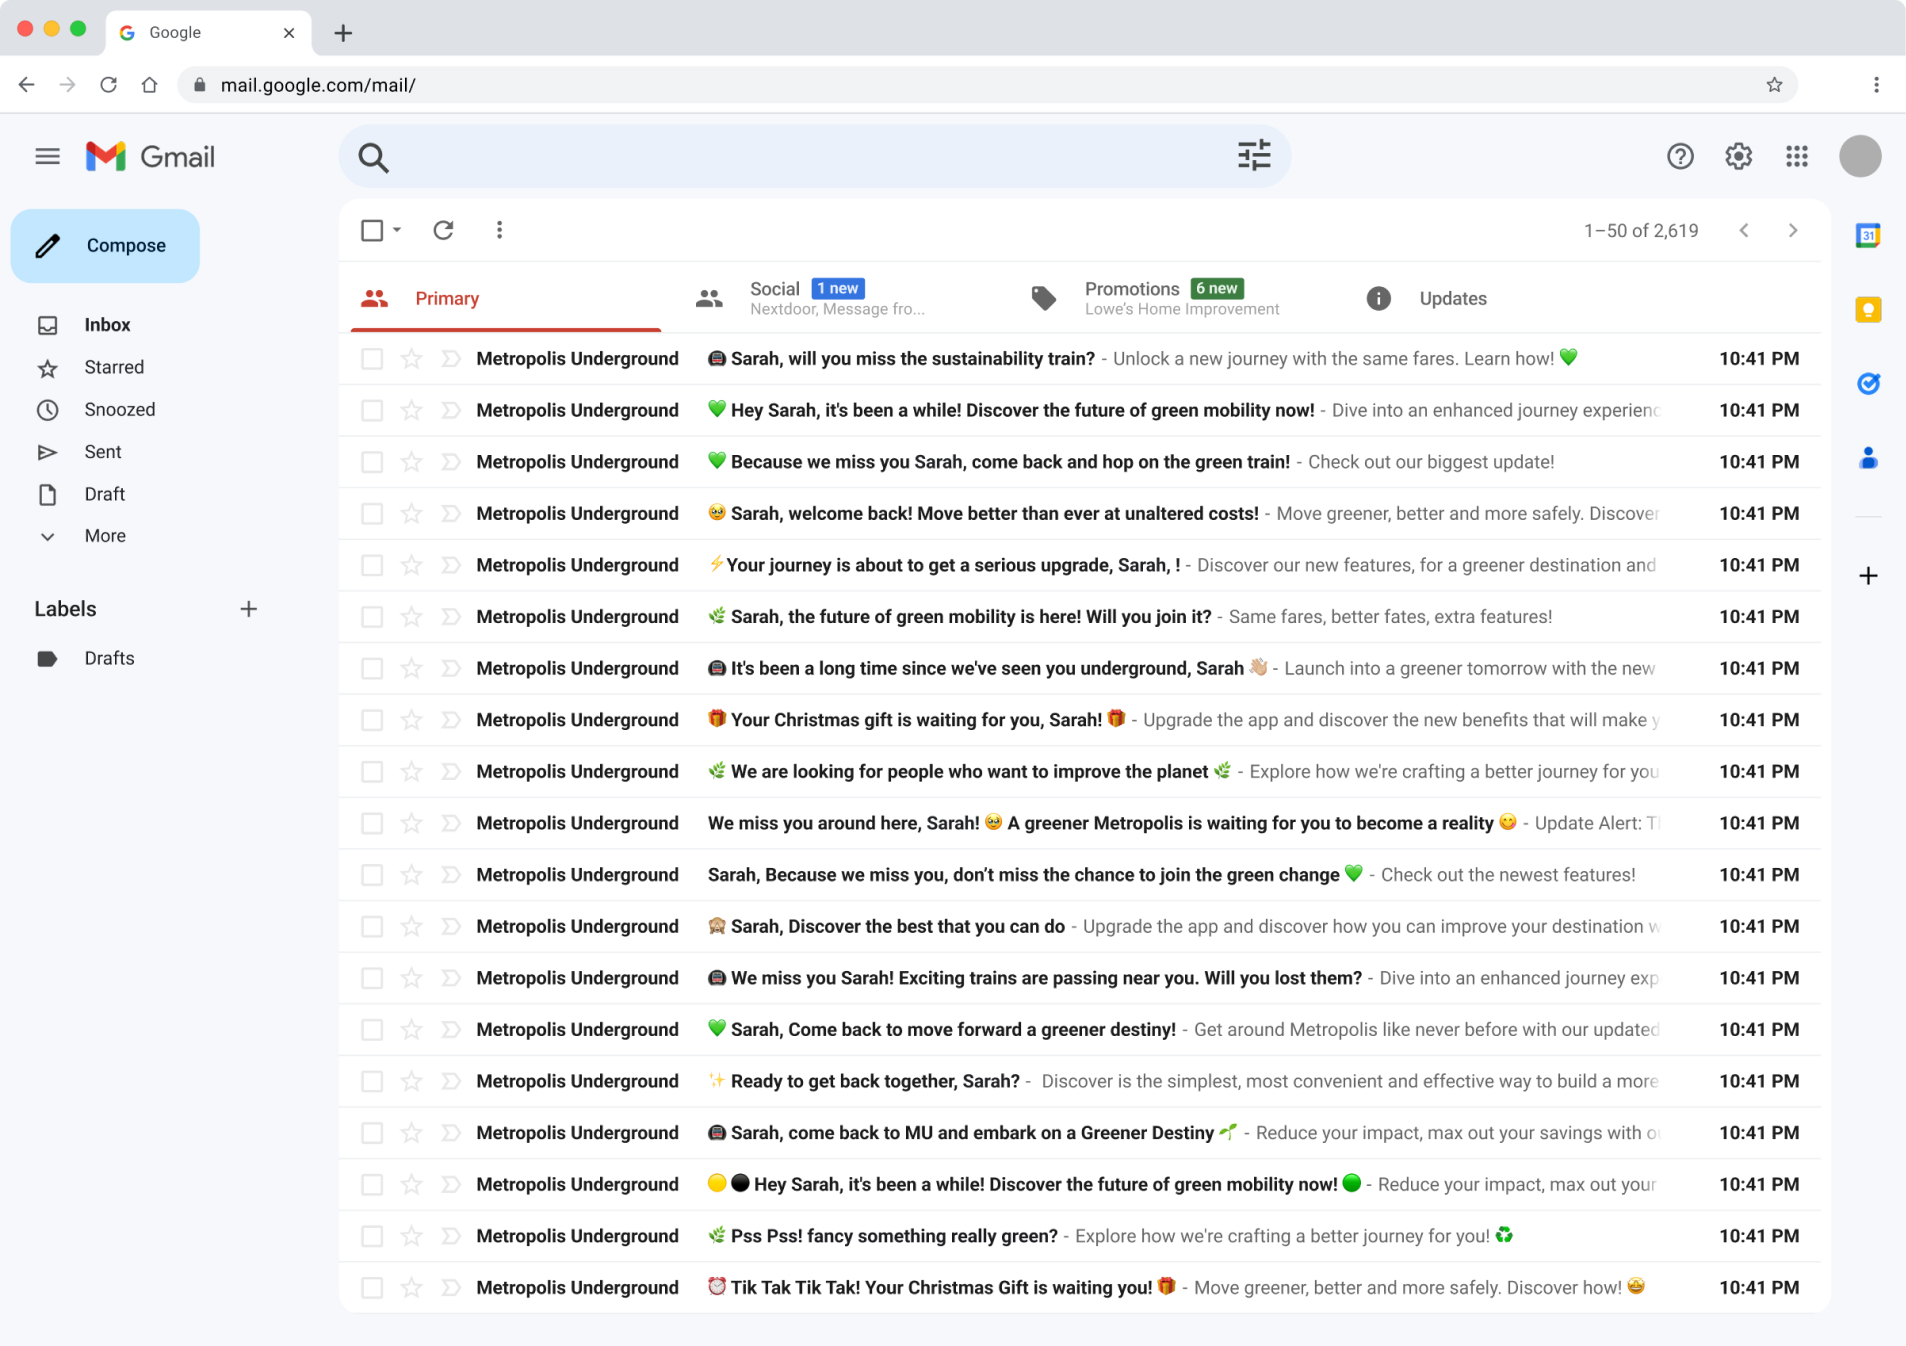Open the account avatar
This screenshot has height=1346, width=1906.
pos(1860,156)
